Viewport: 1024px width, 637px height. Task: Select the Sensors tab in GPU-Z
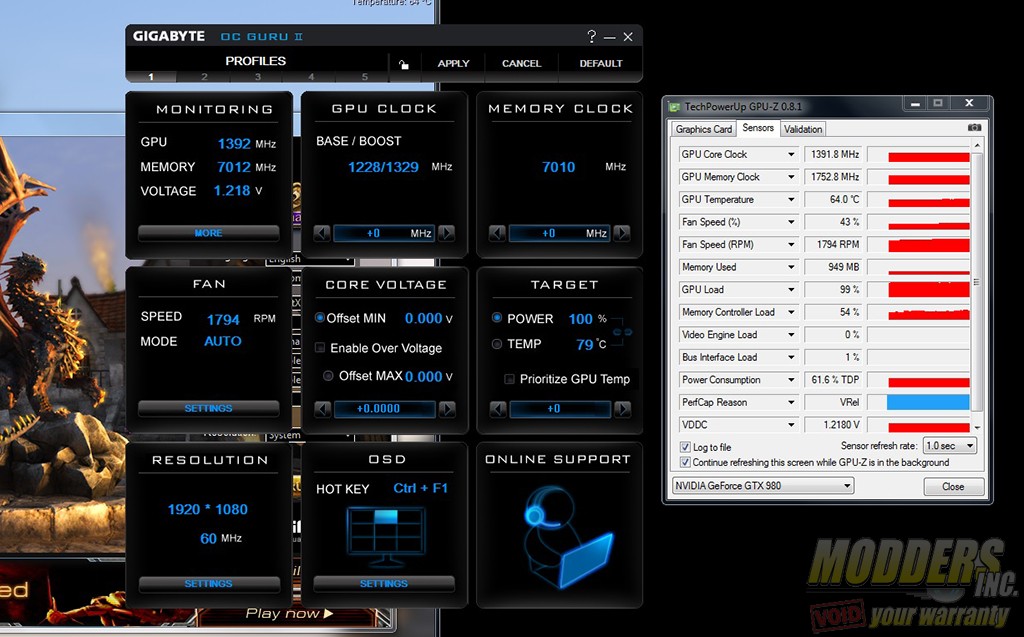[x=758, y=128]
